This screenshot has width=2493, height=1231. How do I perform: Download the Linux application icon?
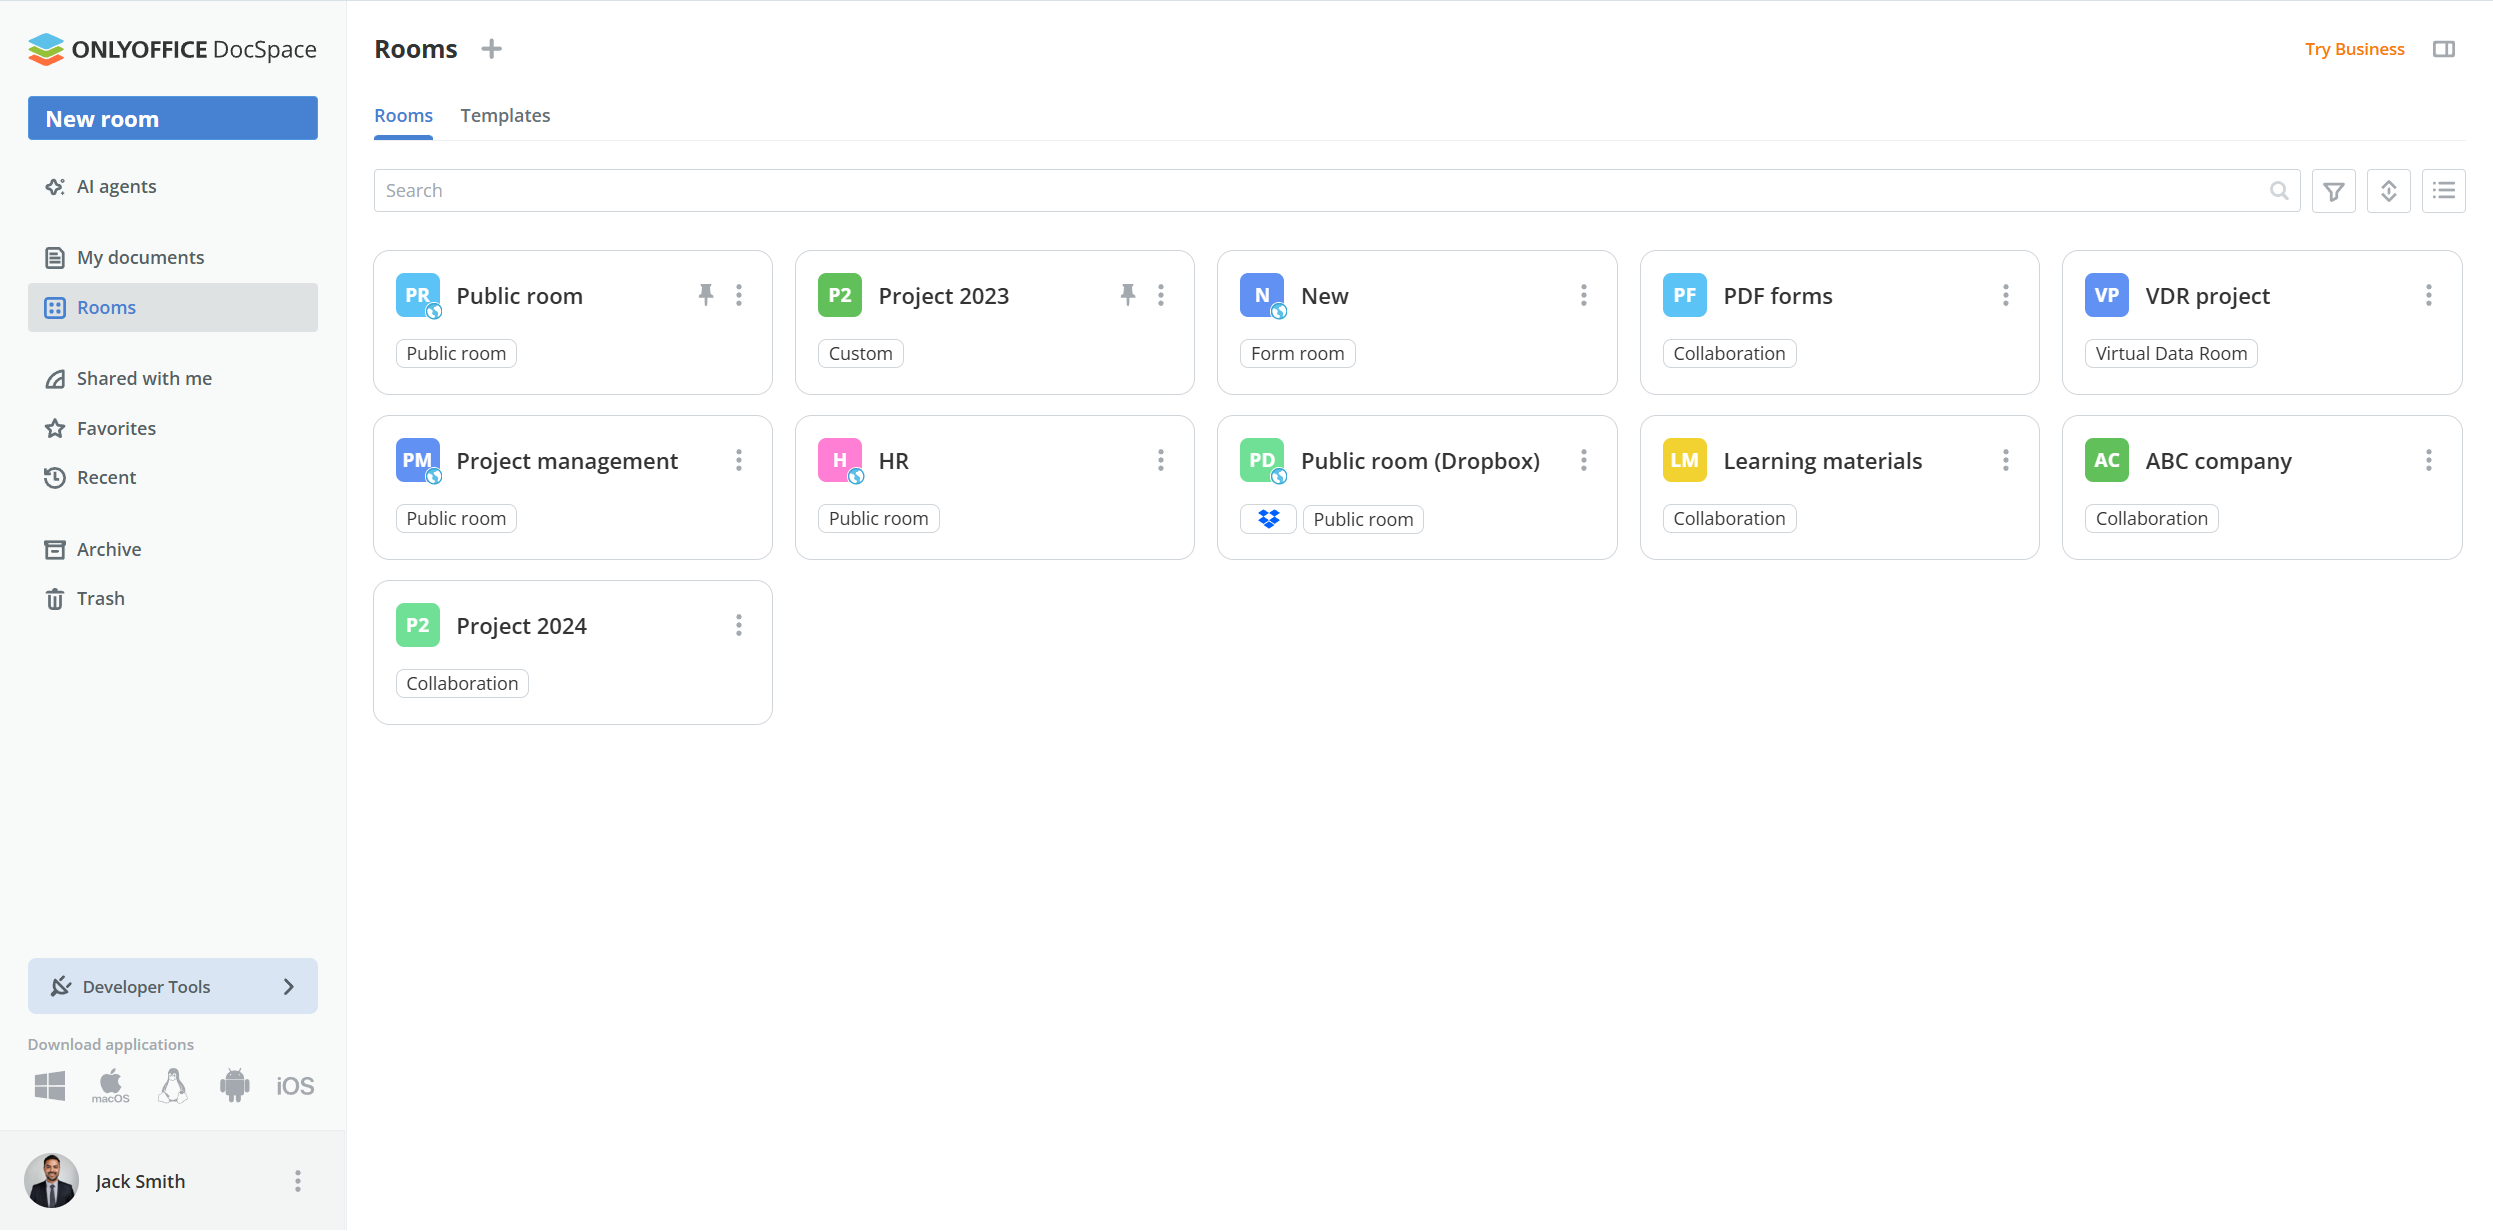[173, 1085]
